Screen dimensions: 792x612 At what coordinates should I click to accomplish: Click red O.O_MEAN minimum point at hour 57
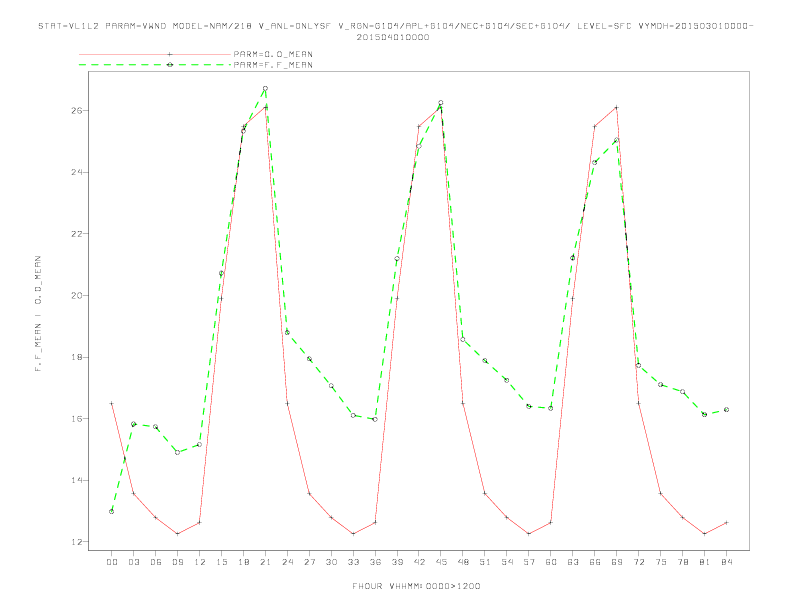point(529,534)
